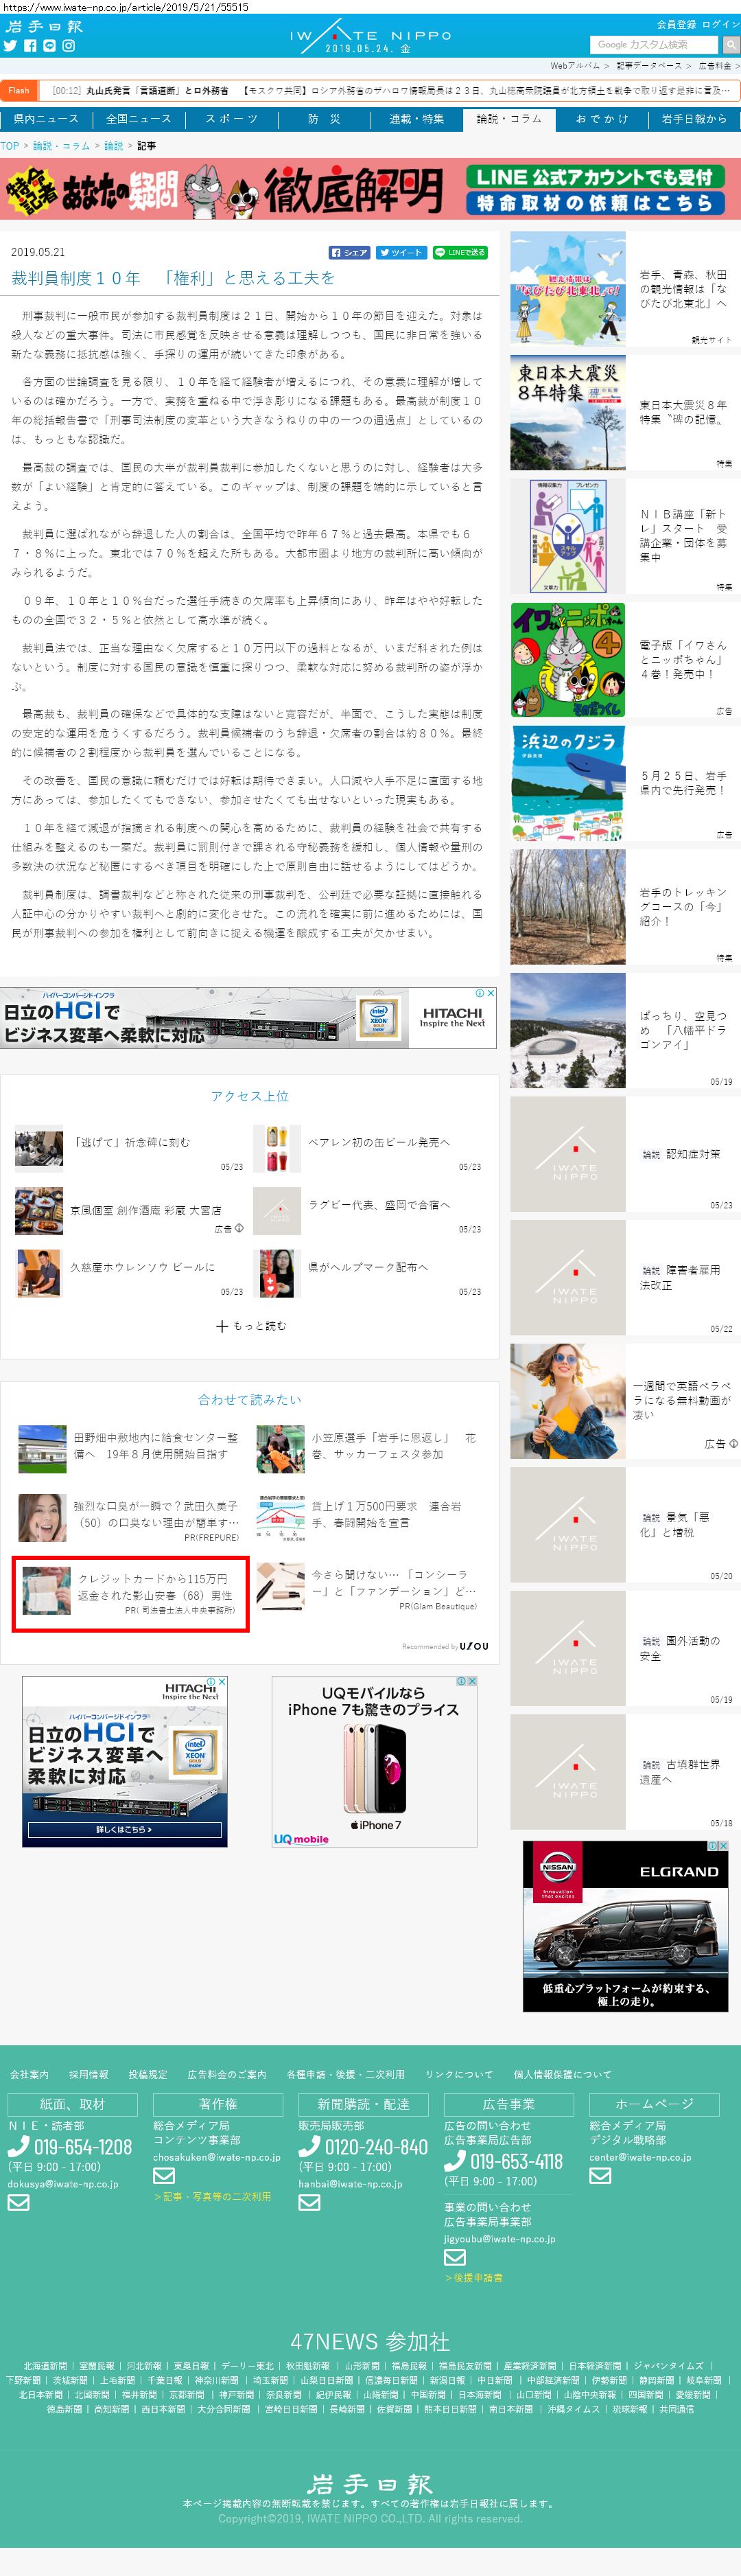Open 会社案内 footer link
The width and height of the screenshot is (741, 2576).
29,2075
